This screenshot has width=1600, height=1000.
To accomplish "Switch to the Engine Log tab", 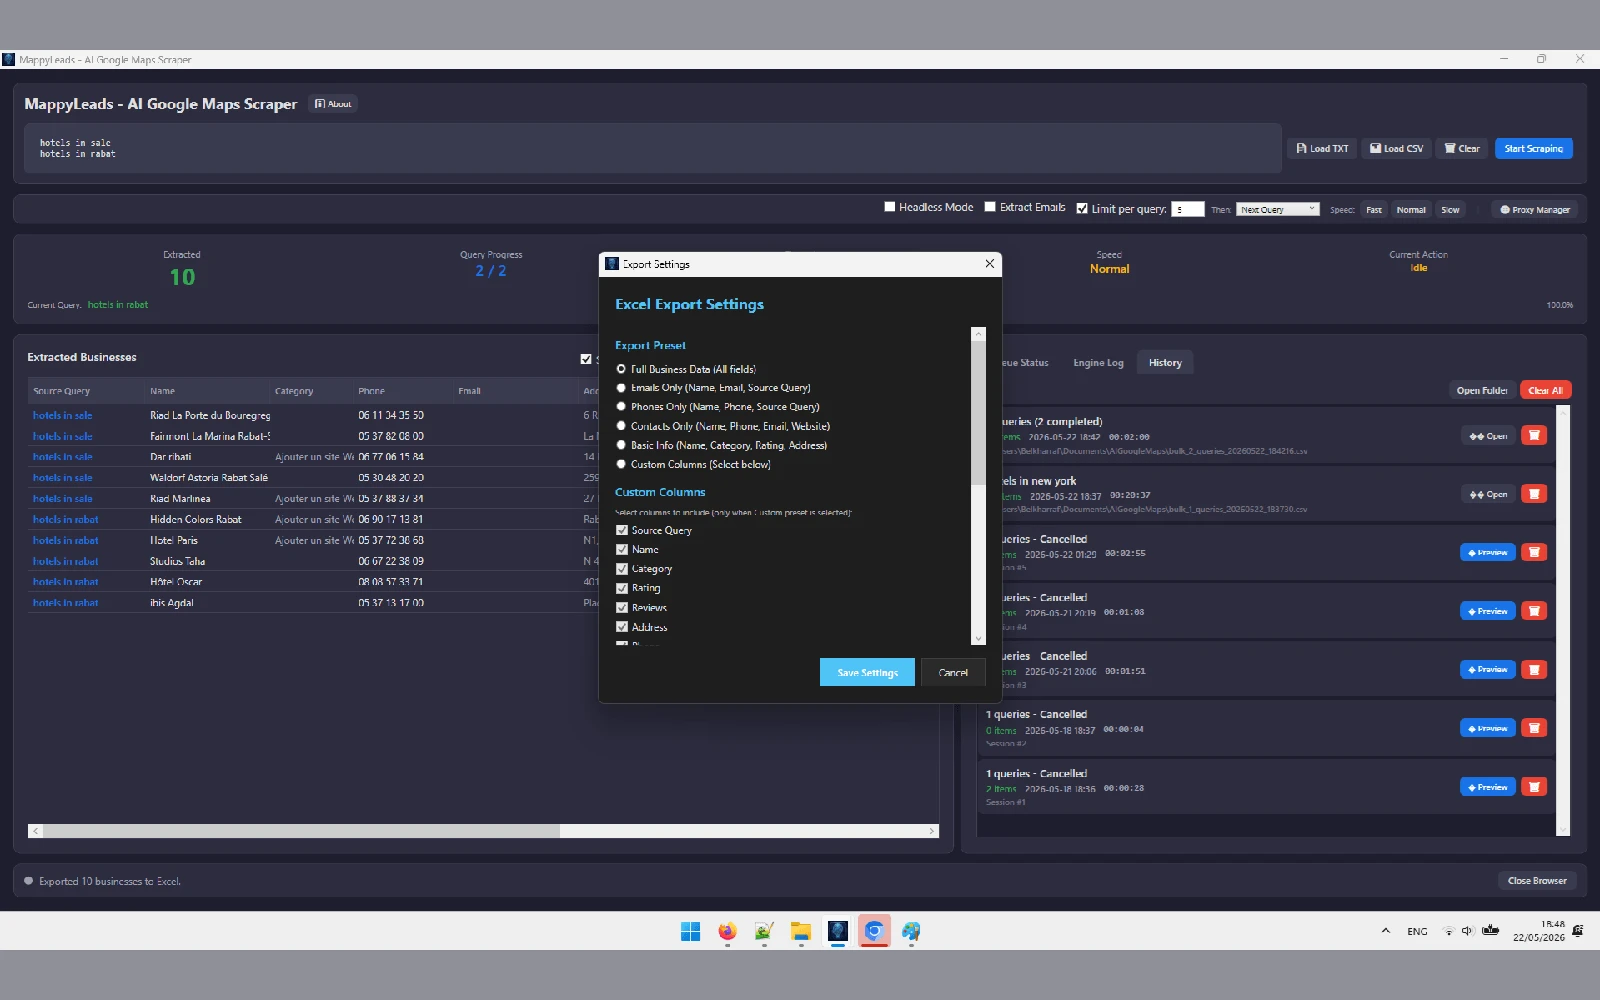I will (1098, 363).
